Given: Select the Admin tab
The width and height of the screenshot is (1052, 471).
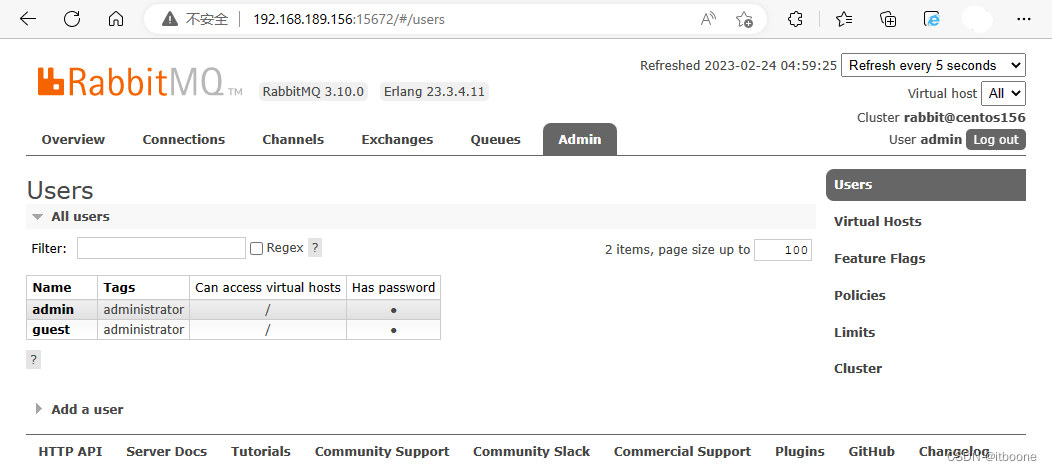Looking at the screenshot, I should coord(580,139).
